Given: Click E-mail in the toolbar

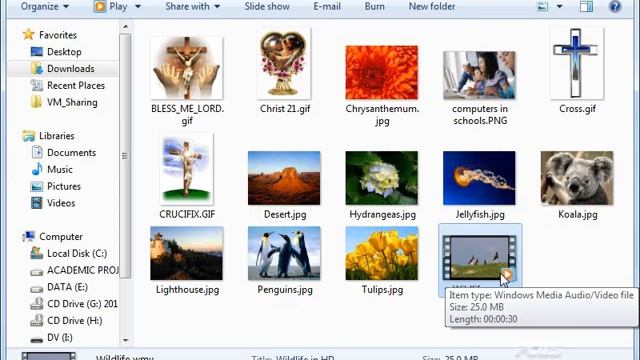Looking at the screenshot, I should (327, 7).
